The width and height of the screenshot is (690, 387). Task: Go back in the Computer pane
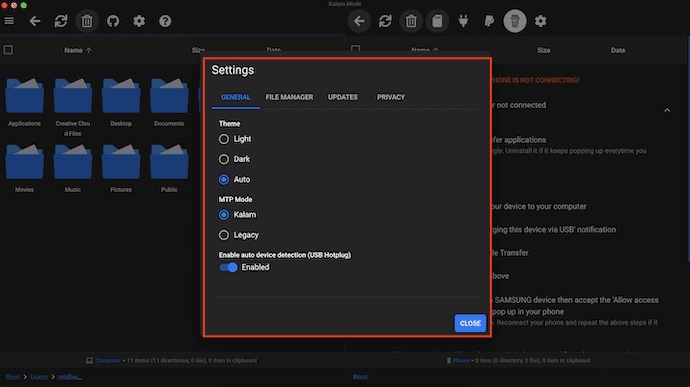[35, 21]
